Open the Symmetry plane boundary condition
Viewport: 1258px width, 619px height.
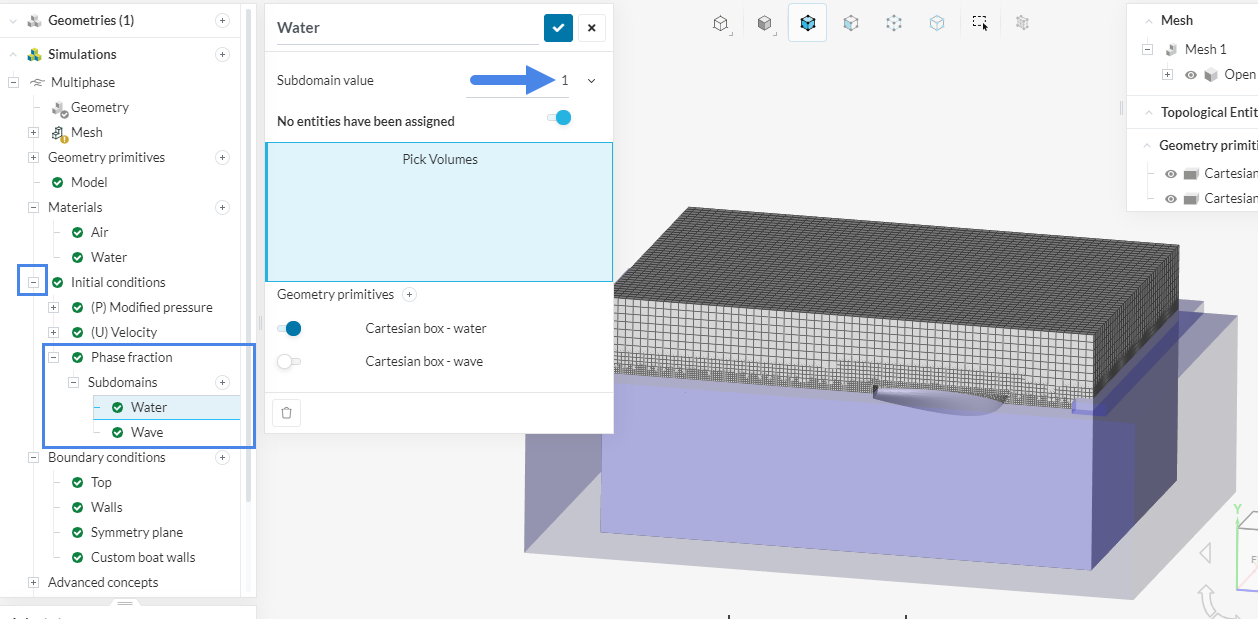click(136, 532)
